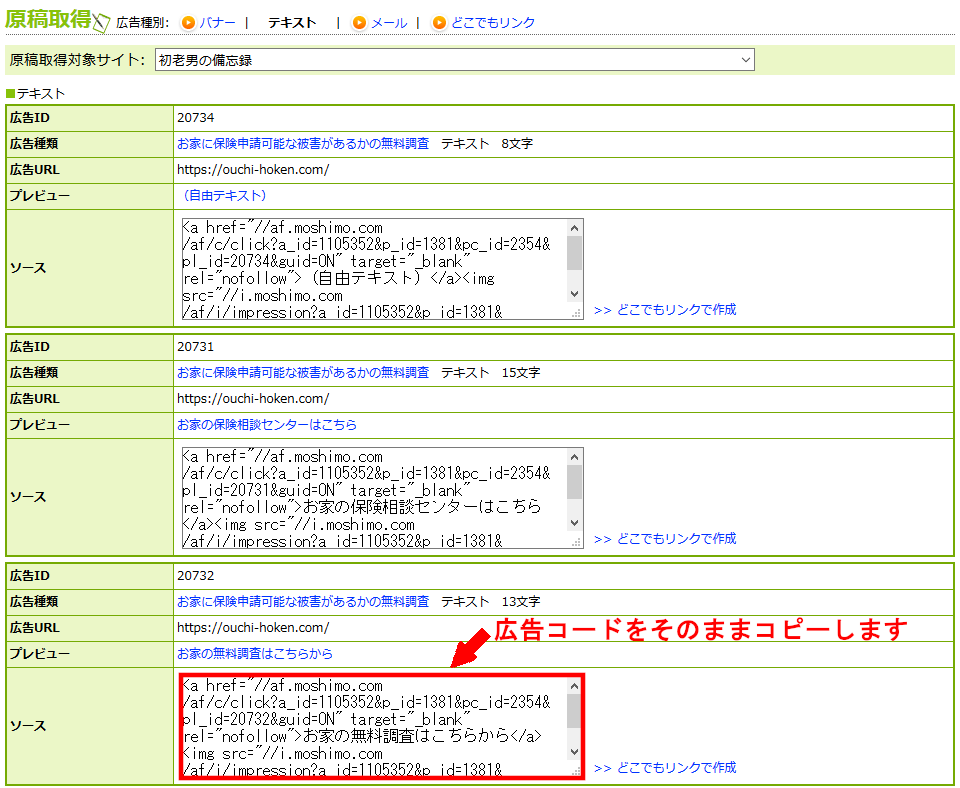Open ad name link for ad 20732
This screenshot has height=788, width=960.
pyautogui.click(x=303, y=602)
